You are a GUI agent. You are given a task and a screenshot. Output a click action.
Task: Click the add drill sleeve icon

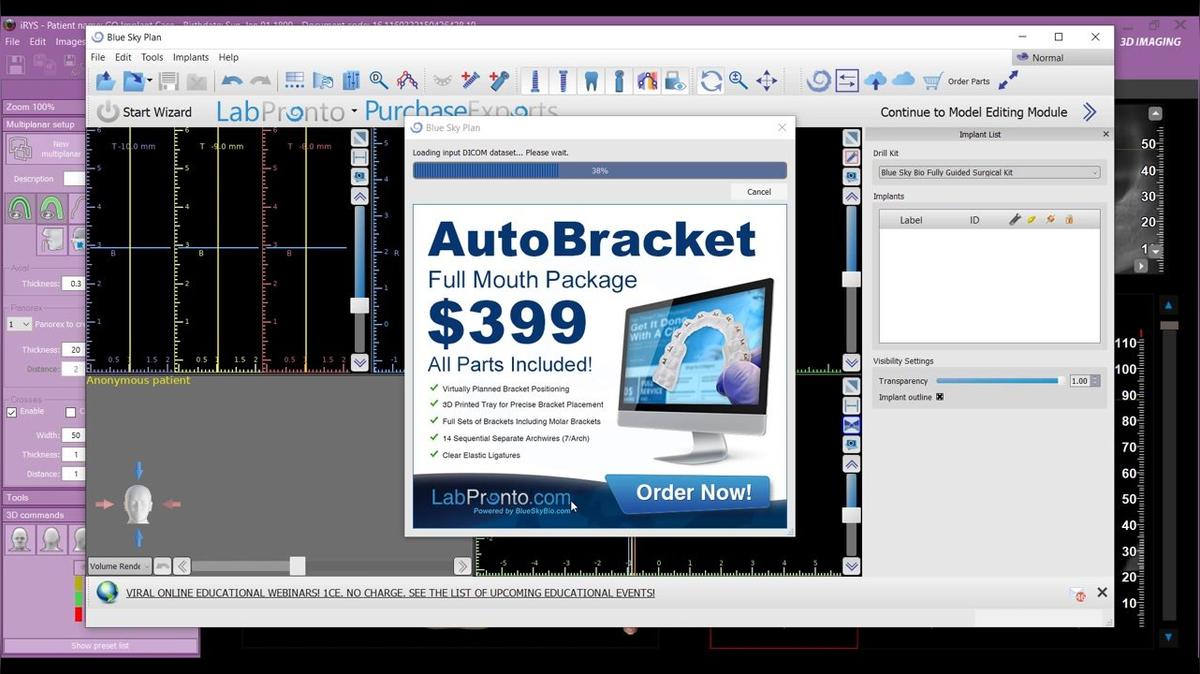point(500,81)
